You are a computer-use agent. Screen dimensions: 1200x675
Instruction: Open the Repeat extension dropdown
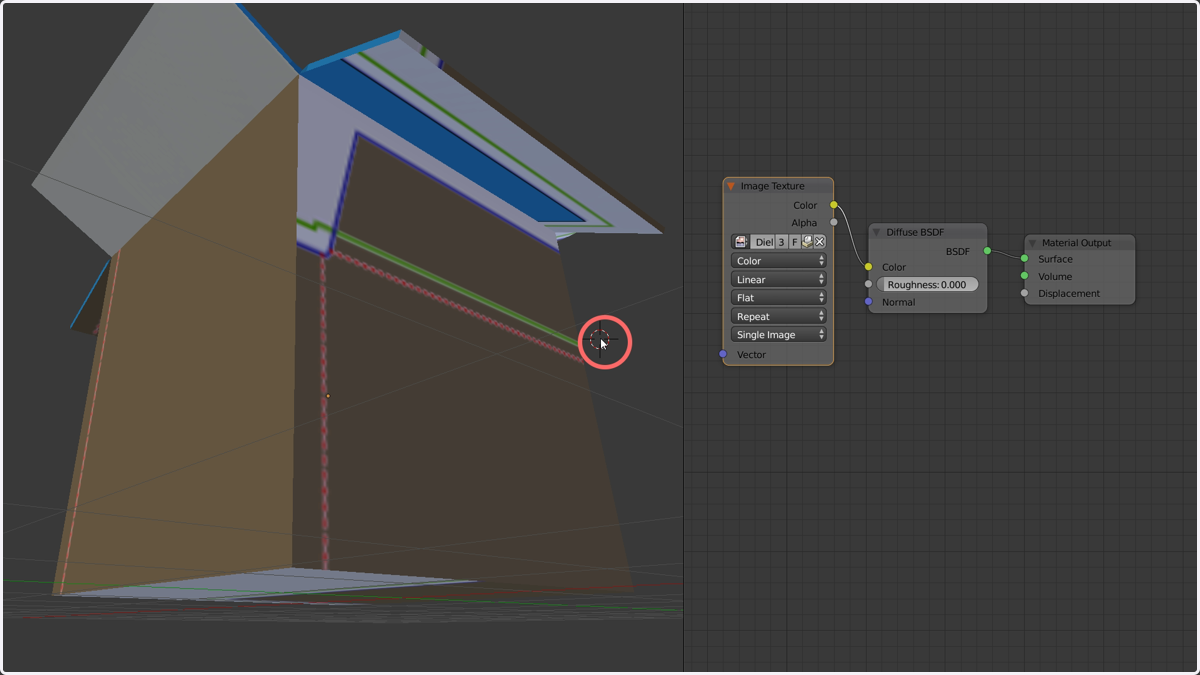pyautogui.click(x=779, y=317)
